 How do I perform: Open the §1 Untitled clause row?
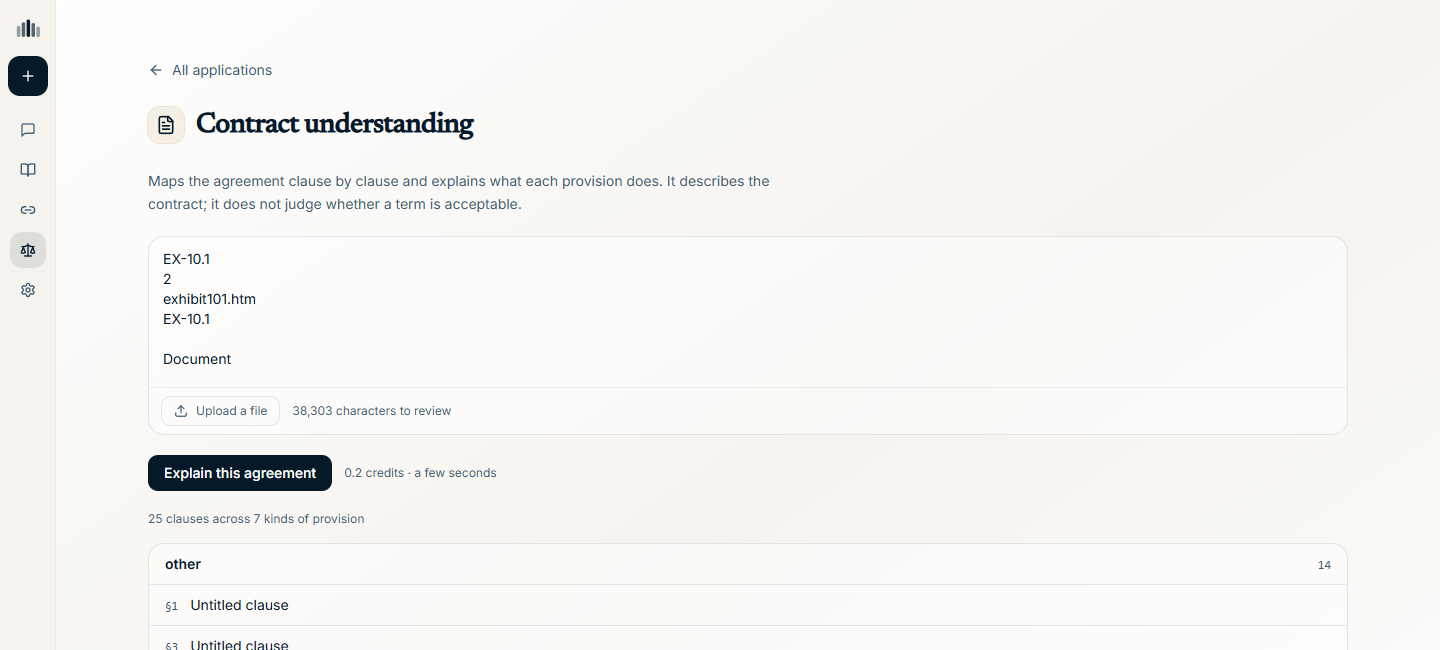coord(747,606)
